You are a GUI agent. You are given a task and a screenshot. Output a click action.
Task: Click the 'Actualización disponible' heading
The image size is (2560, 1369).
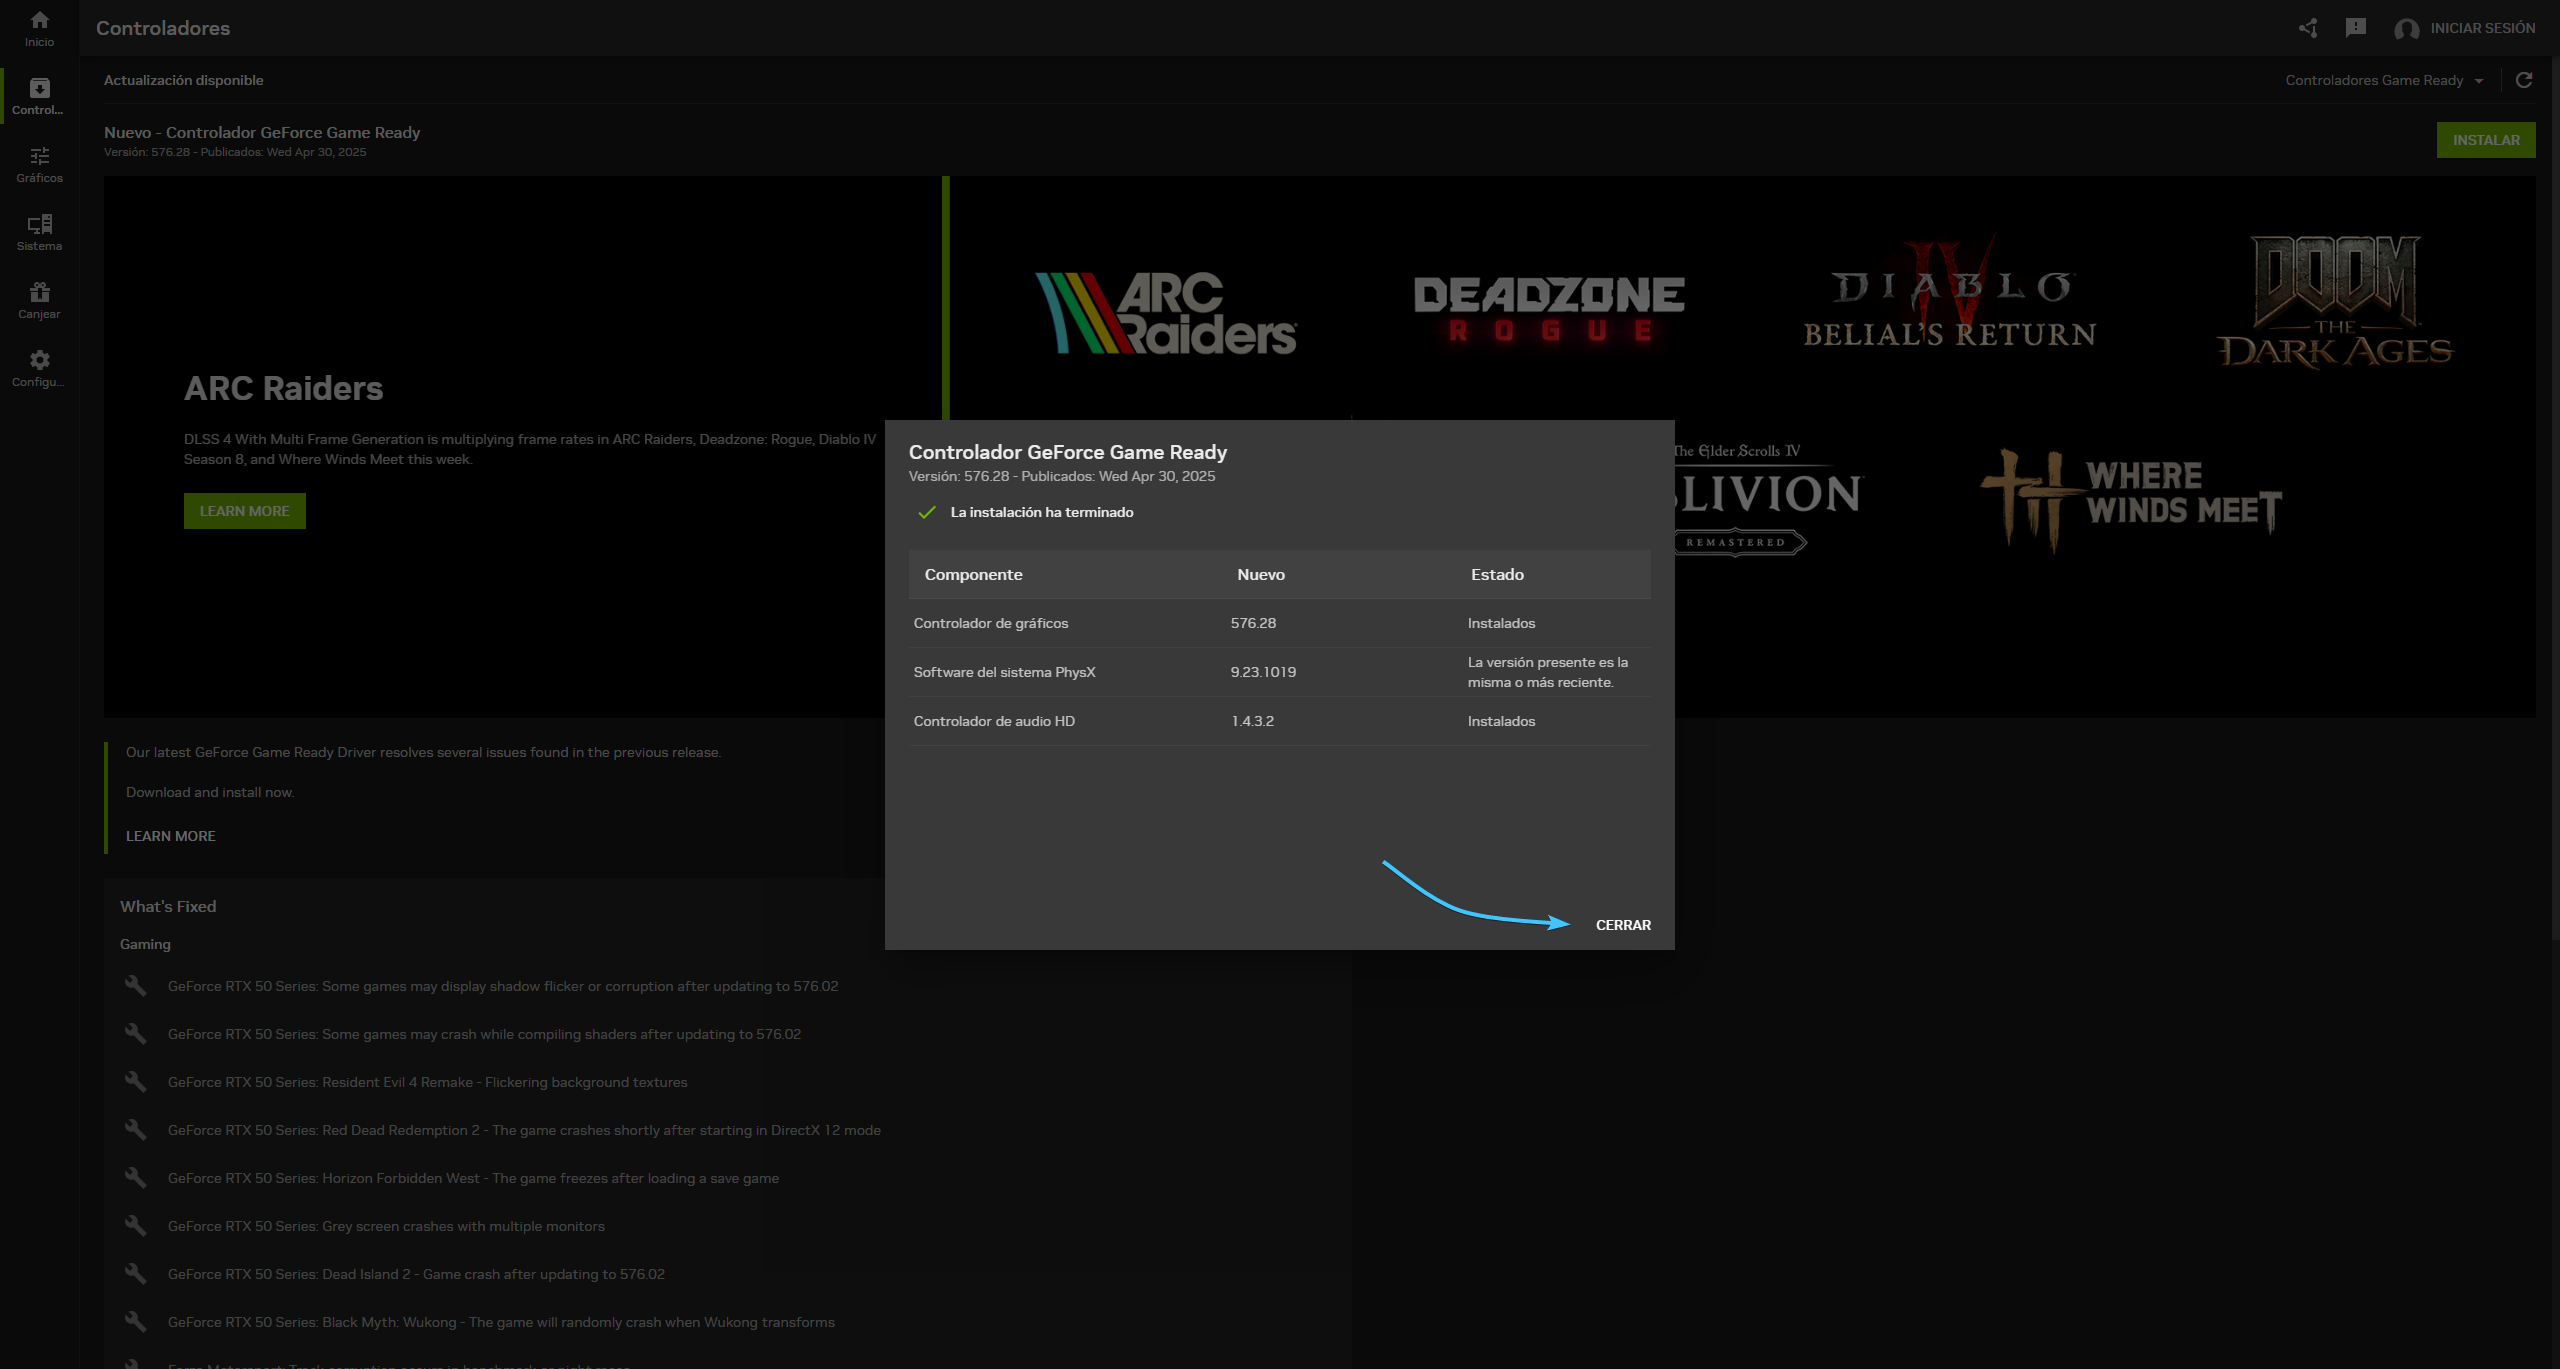(x=183, y=80)
